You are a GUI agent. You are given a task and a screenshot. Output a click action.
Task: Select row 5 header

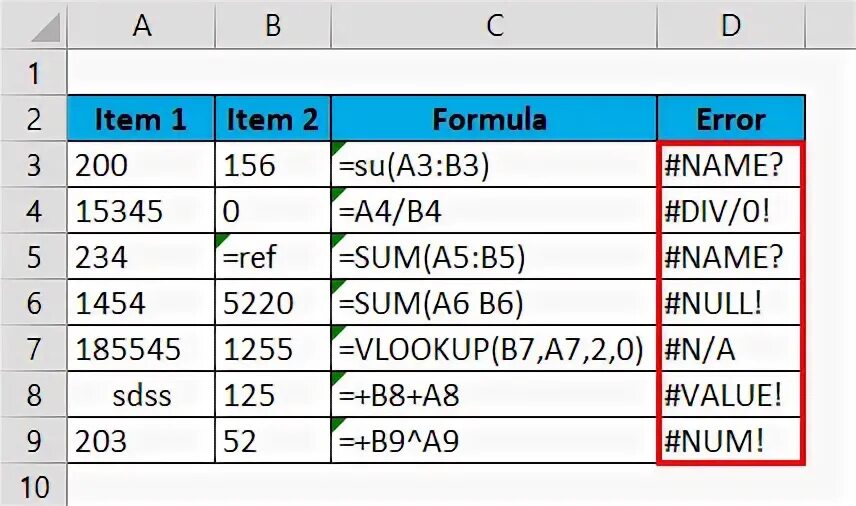tap(33, 257)
